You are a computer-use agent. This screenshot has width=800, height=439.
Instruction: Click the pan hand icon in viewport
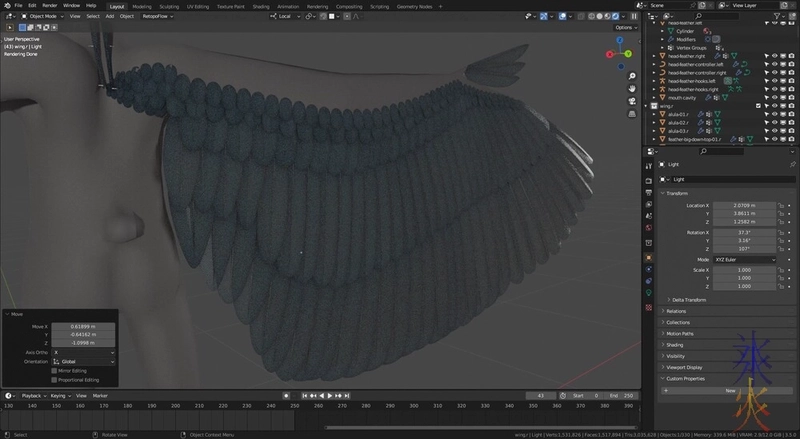point(631,88)
